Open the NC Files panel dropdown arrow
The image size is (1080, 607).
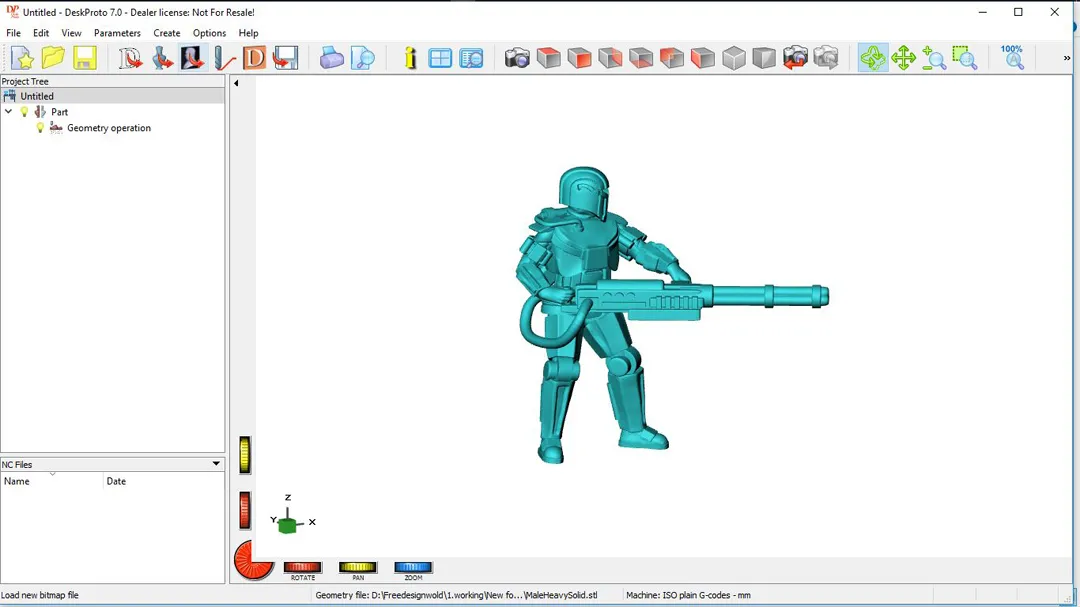(x=216, y=464)
